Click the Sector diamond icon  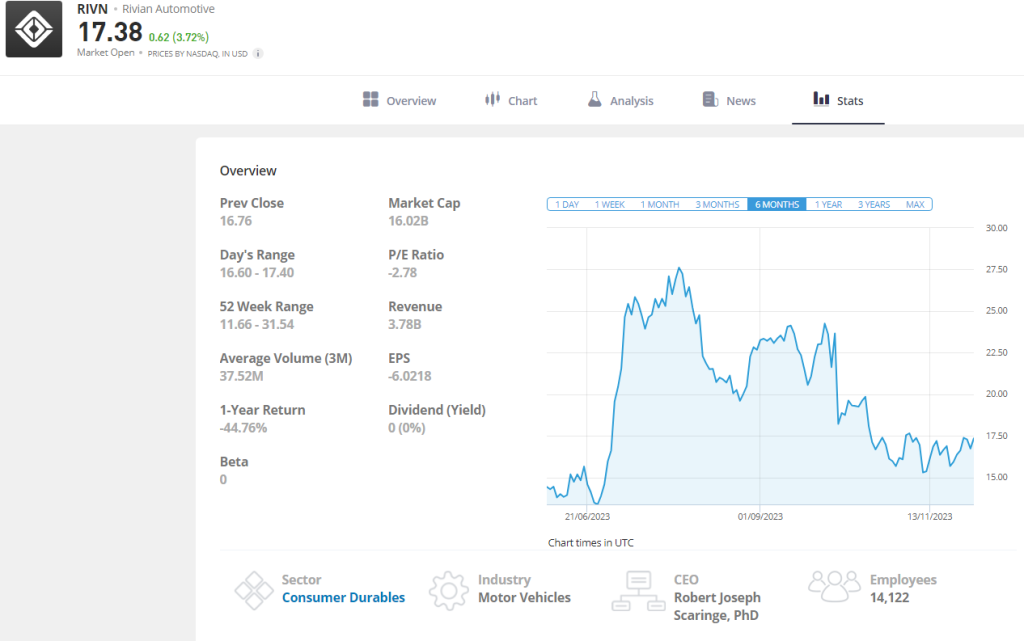253,590
